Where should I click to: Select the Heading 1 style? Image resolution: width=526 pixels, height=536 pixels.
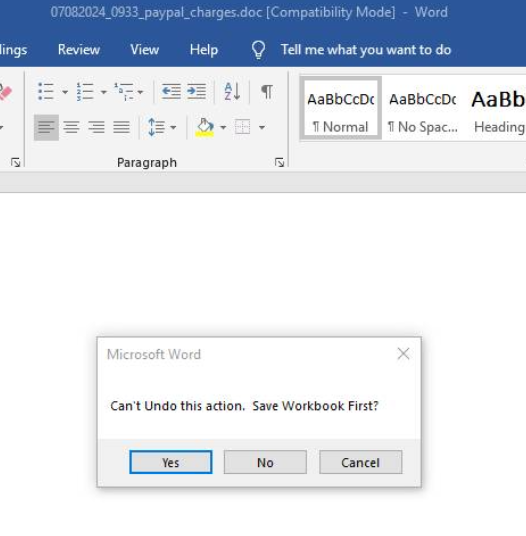[498, 108]
